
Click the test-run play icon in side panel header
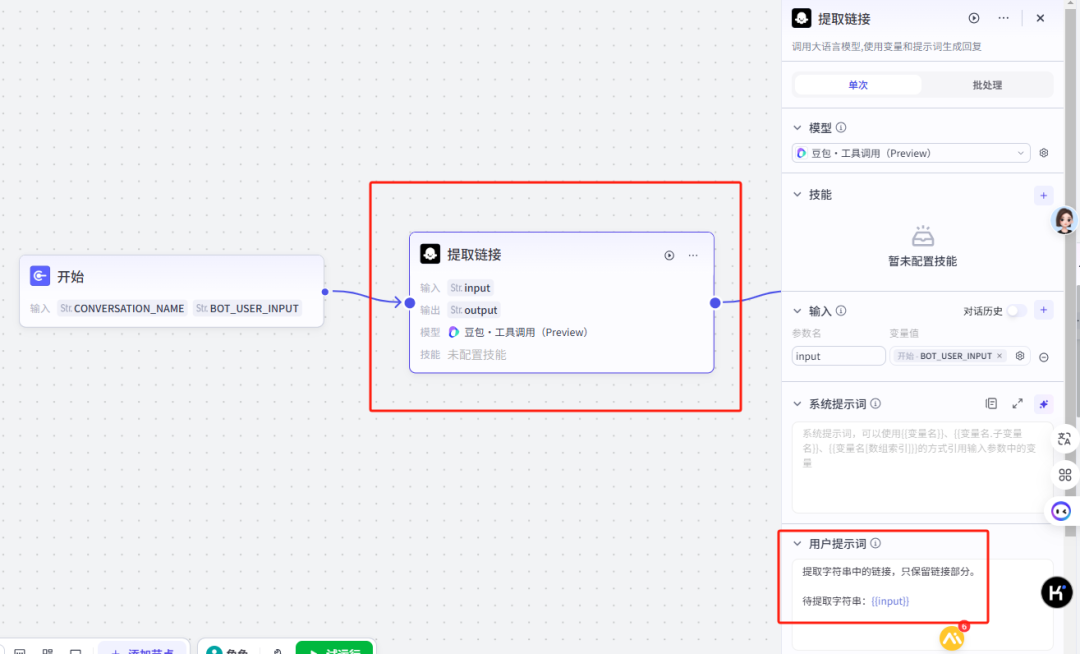pos(974,18)
